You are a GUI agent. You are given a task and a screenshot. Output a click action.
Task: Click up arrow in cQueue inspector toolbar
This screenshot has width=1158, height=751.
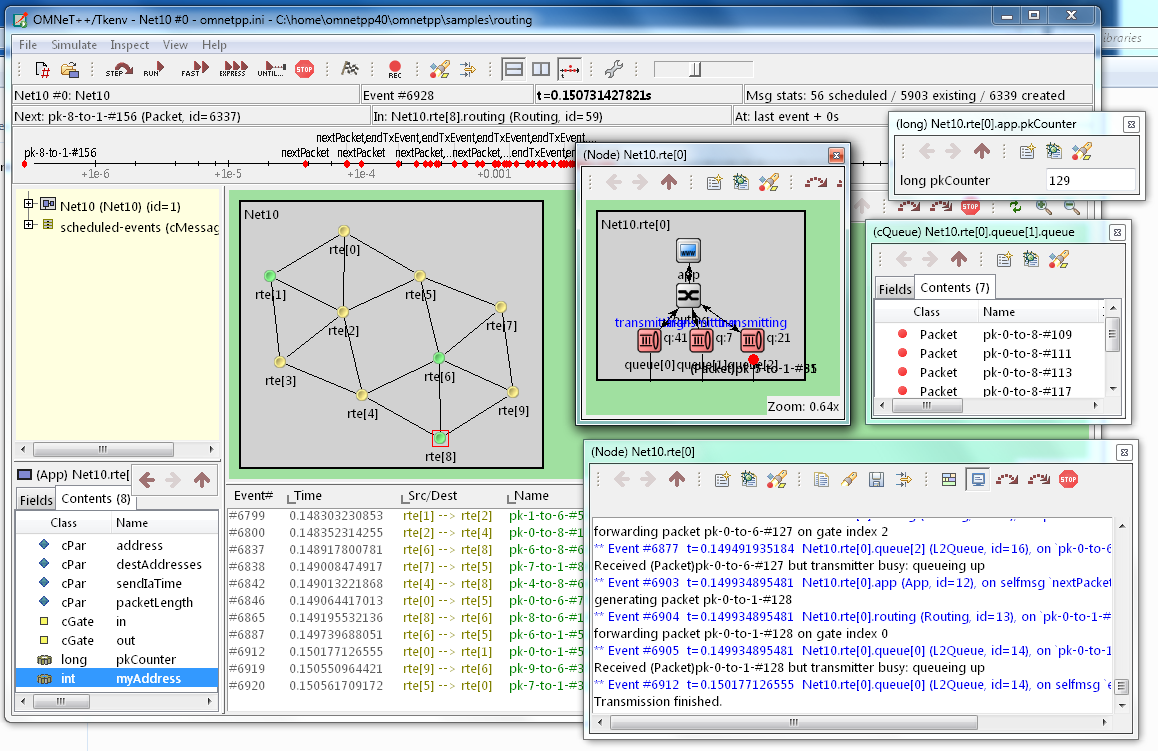point(959,259)
